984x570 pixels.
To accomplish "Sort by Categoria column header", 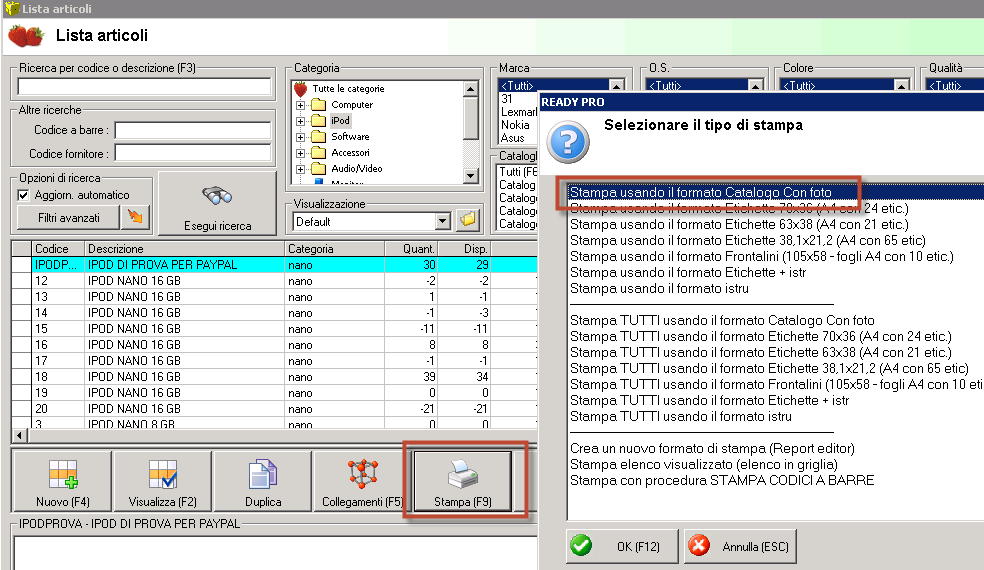I will 334,249.
